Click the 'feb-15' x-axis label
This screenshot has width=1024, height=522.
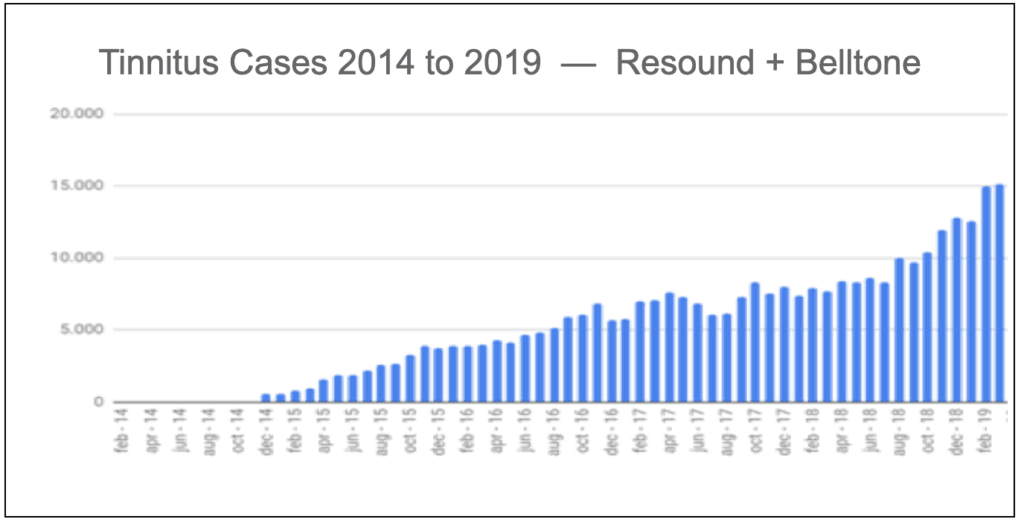[295, 431]
